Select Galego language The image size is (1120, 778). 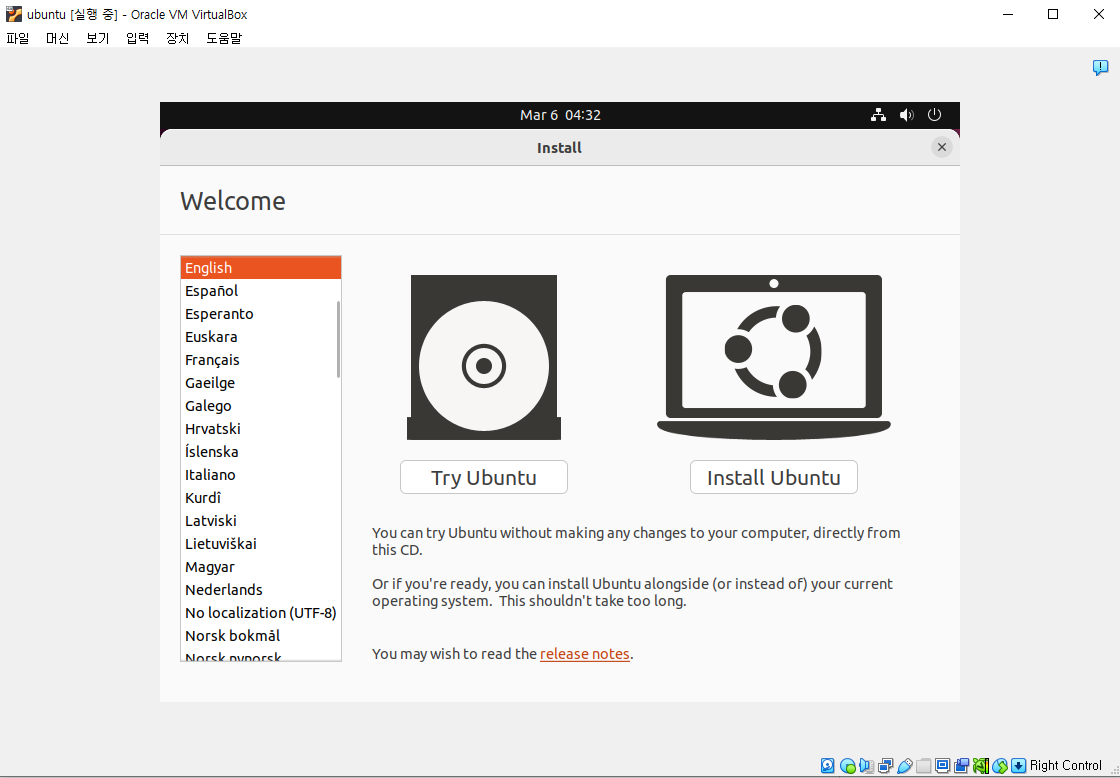click(261, 406)
